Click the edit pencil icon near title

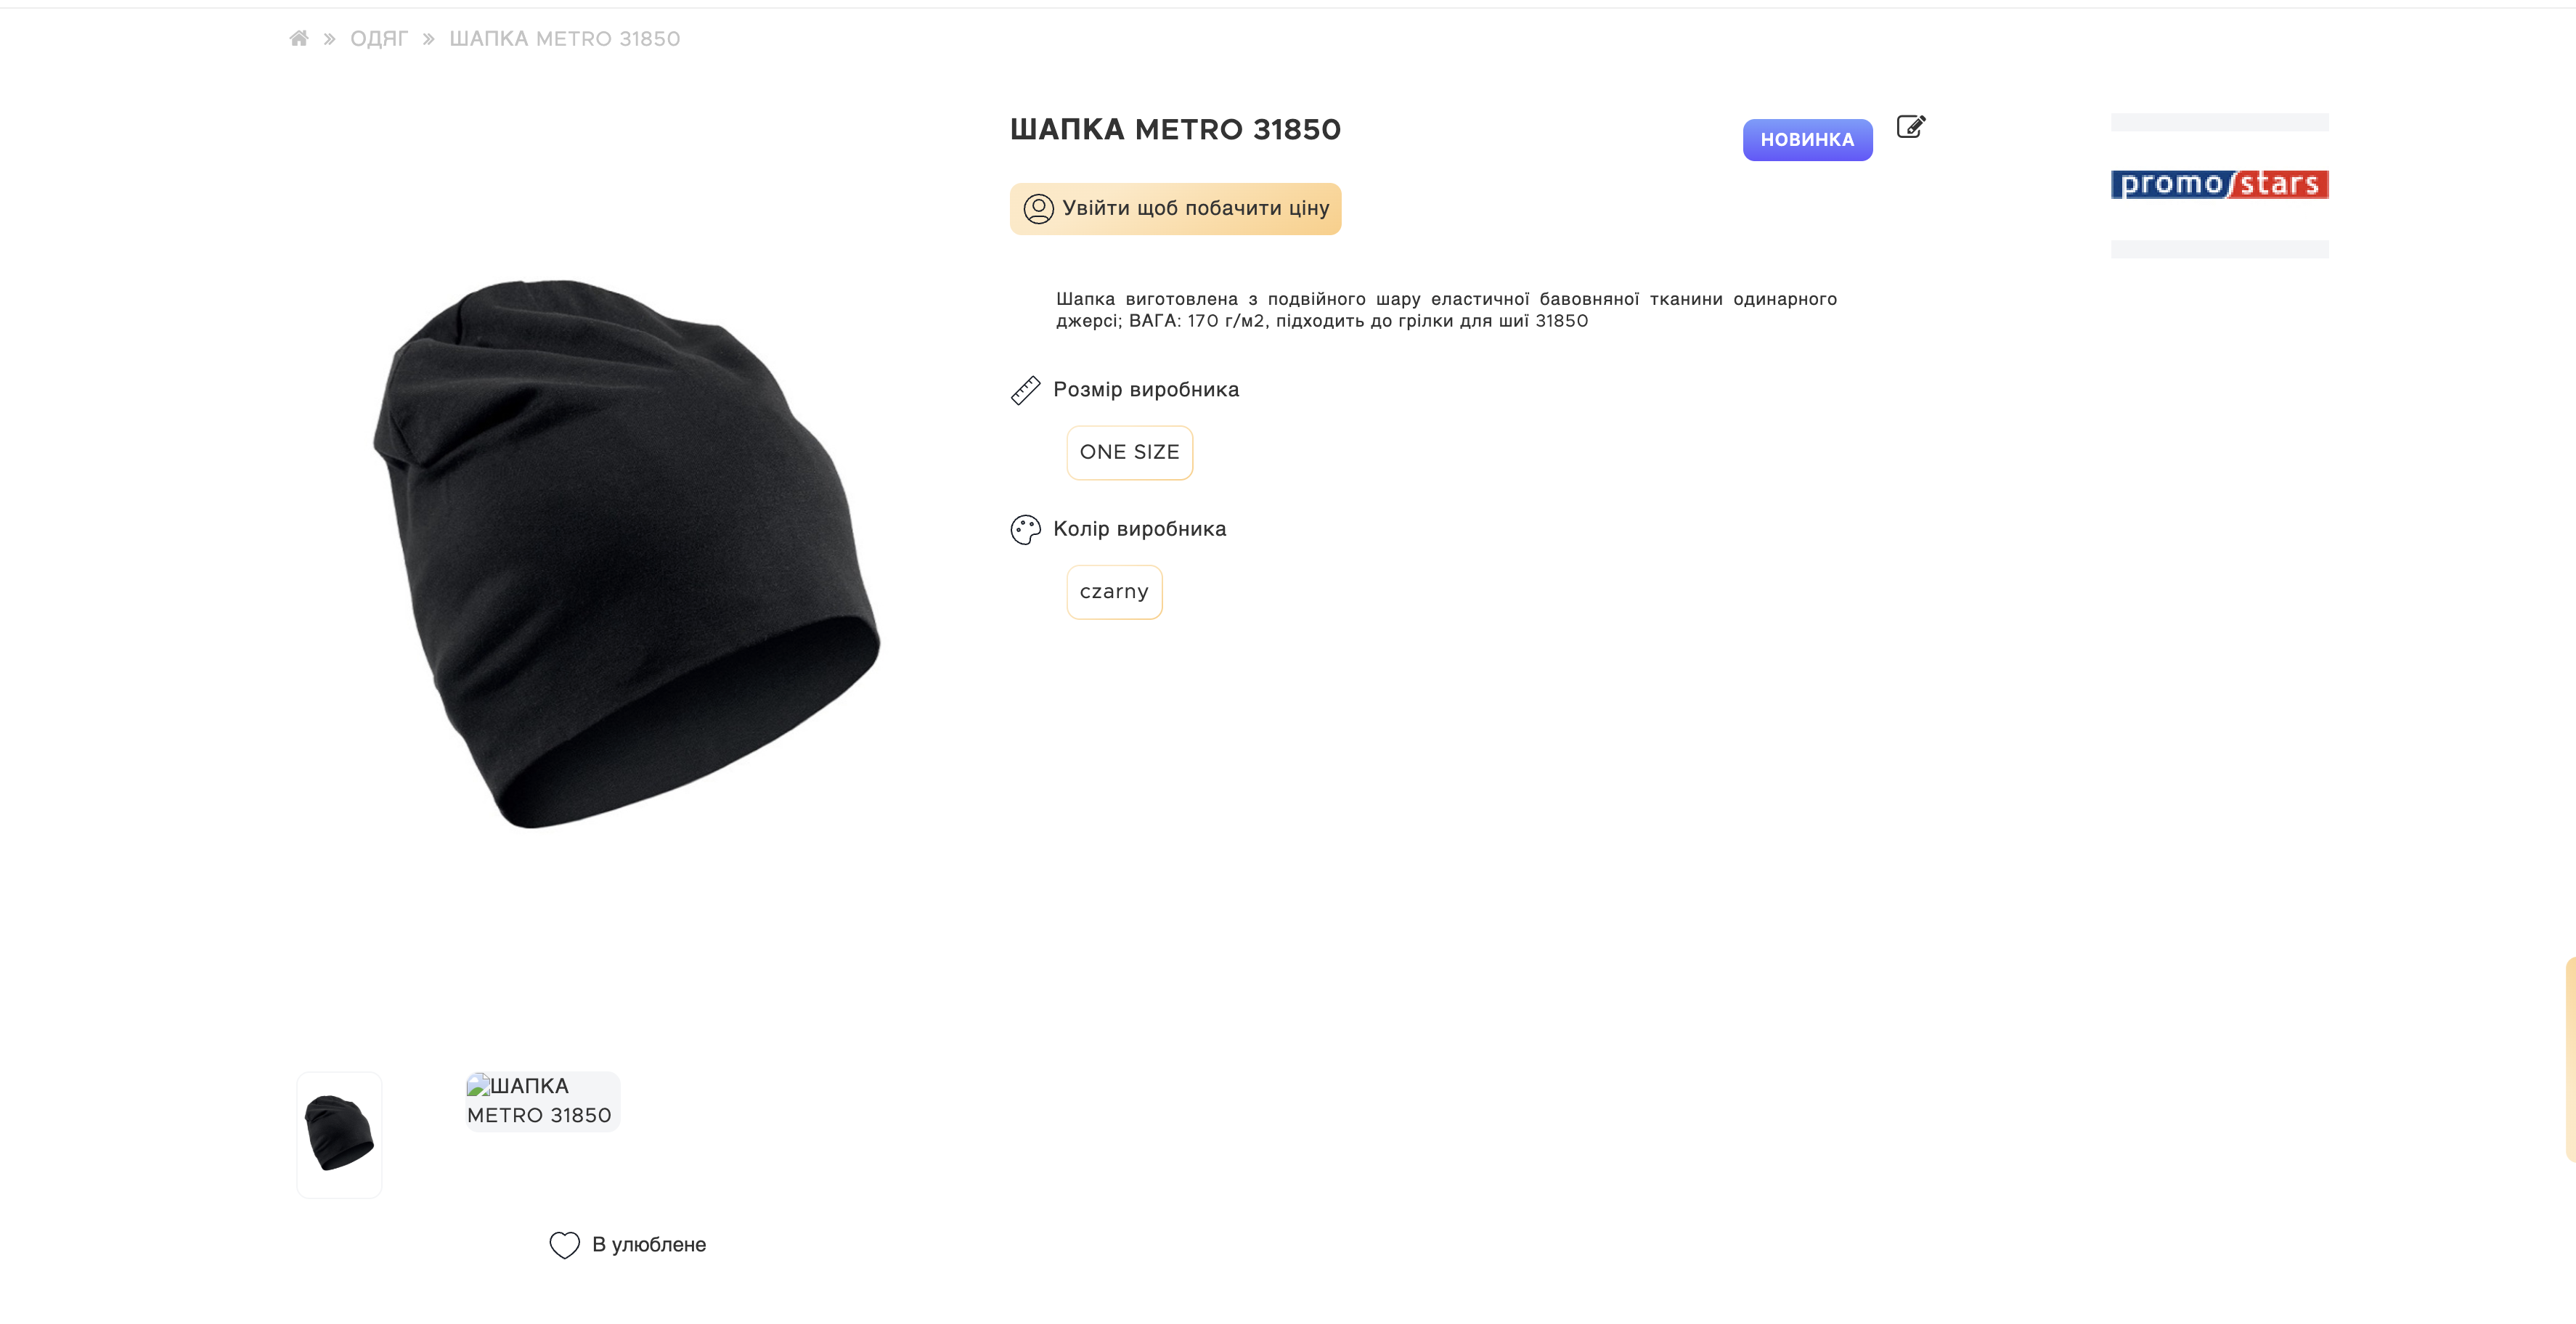pyautogui.click(x=1910, y=127)
